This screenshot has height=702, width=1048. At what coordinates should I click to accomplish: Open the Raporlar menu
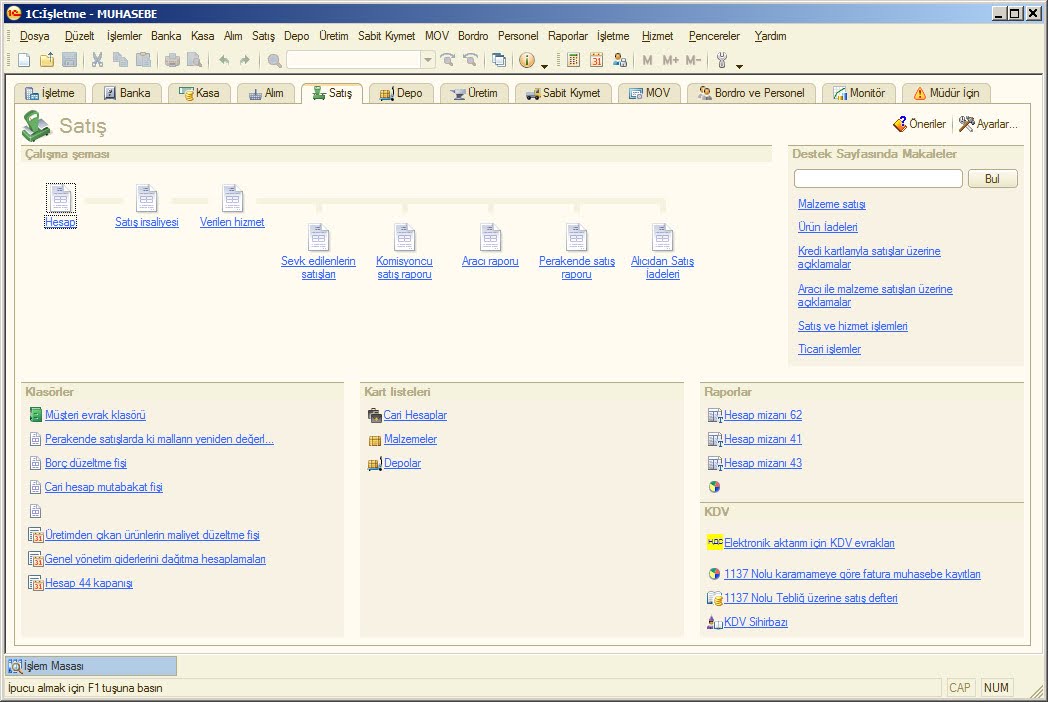click(568, 36)
